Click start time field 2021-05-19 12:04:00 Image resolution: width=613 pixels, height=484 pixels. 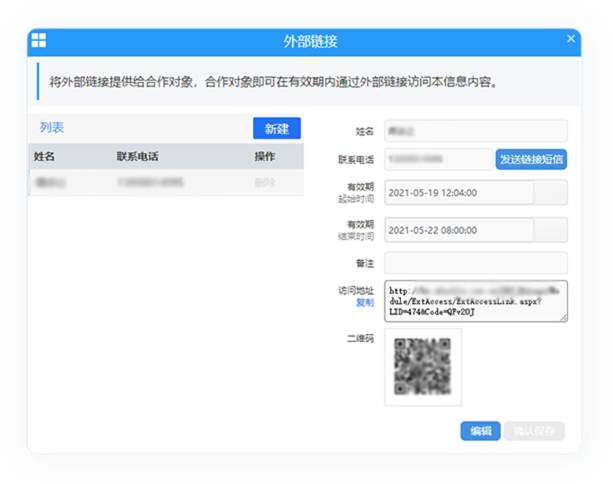[459, 192]
